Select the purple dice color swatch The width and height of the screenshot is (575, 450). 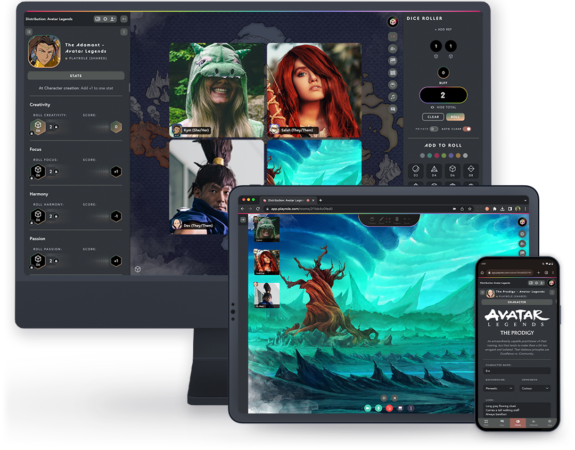451,156
